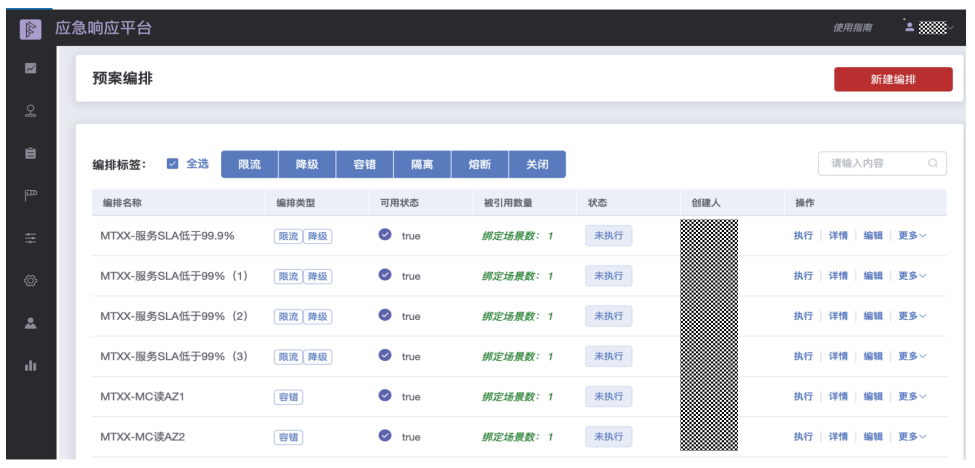
Task: Click 未执行 status in MTXX-服务SLA低于99.9% row
Action: click(609, 236)
